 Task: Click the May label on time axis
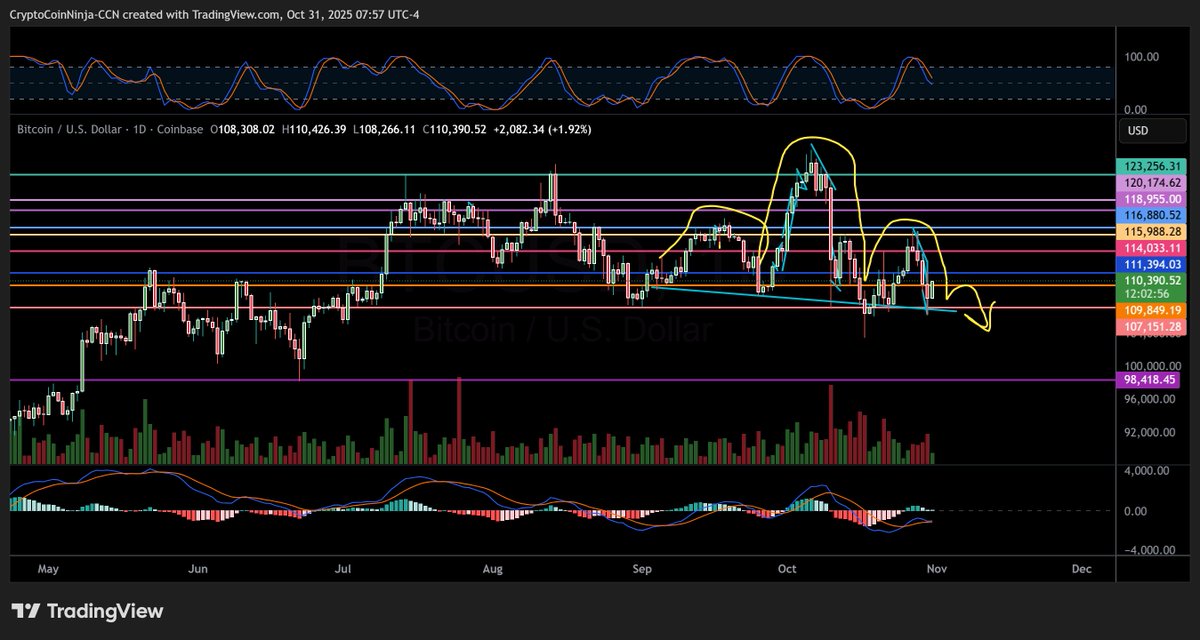coord(50,569)
